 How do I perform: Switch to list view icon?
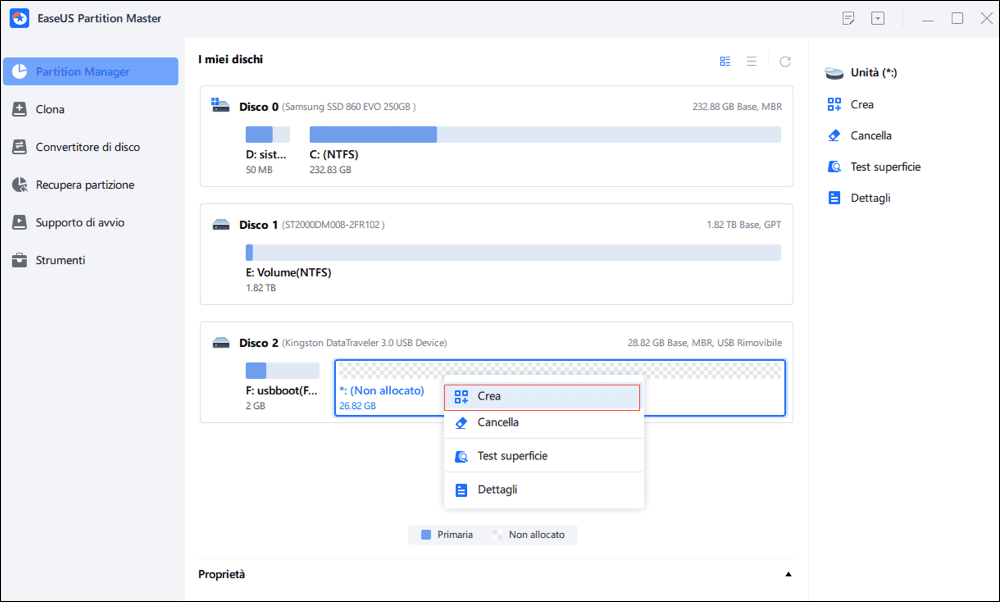752,61
